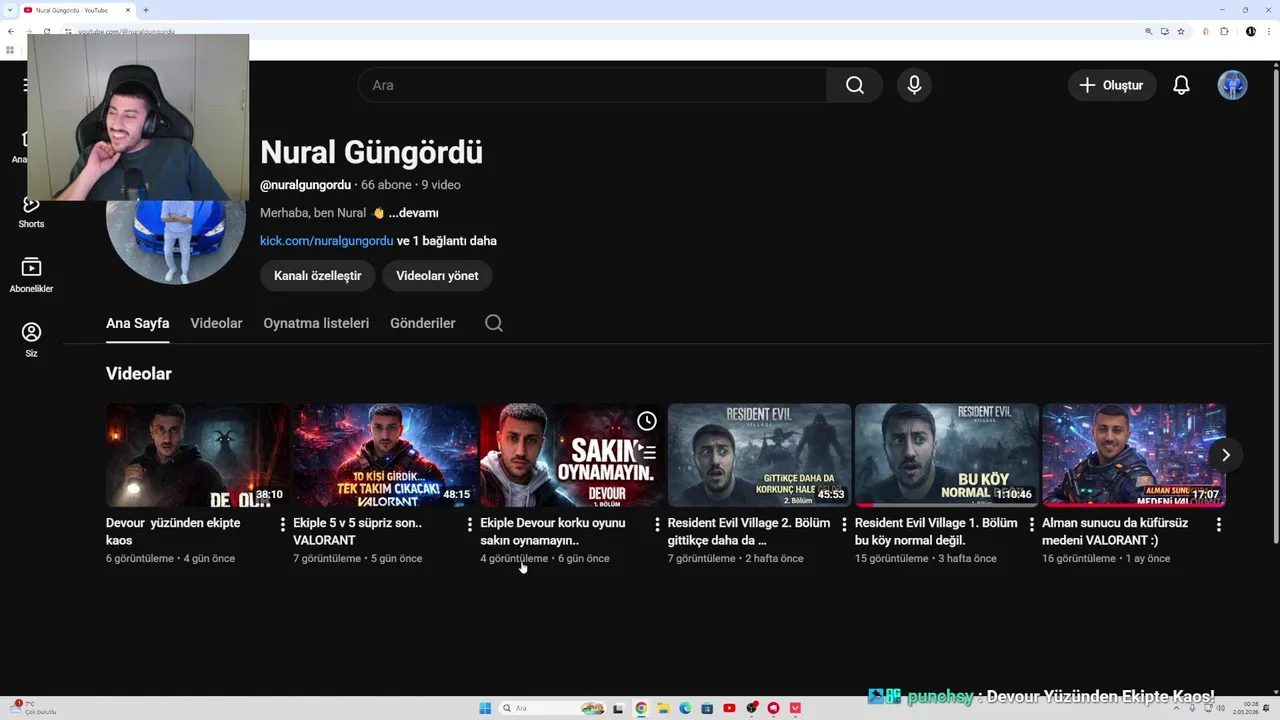Click the channel profile picture
This screenshot has height=720, width=1280.
coord(176,242)
